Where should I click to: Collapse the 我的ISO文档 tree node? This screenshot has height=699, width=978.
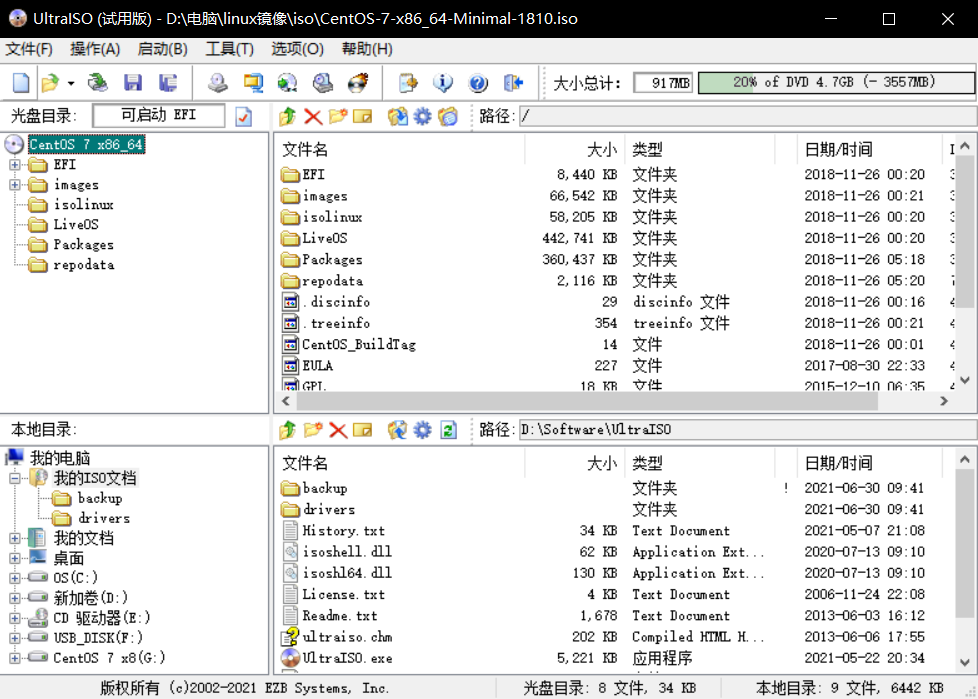click(x=15, y=478)
